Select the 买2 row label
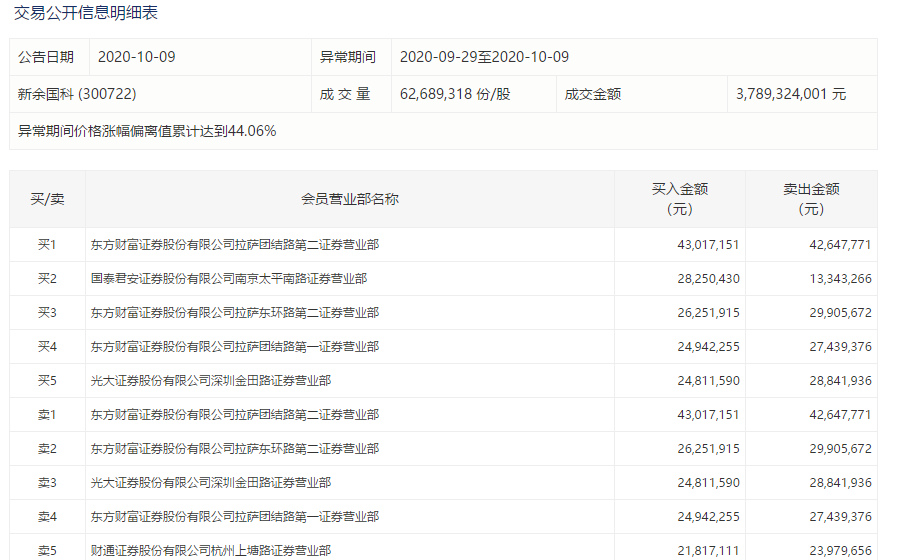This screenshot has height=560, width=904. [47, 279]
